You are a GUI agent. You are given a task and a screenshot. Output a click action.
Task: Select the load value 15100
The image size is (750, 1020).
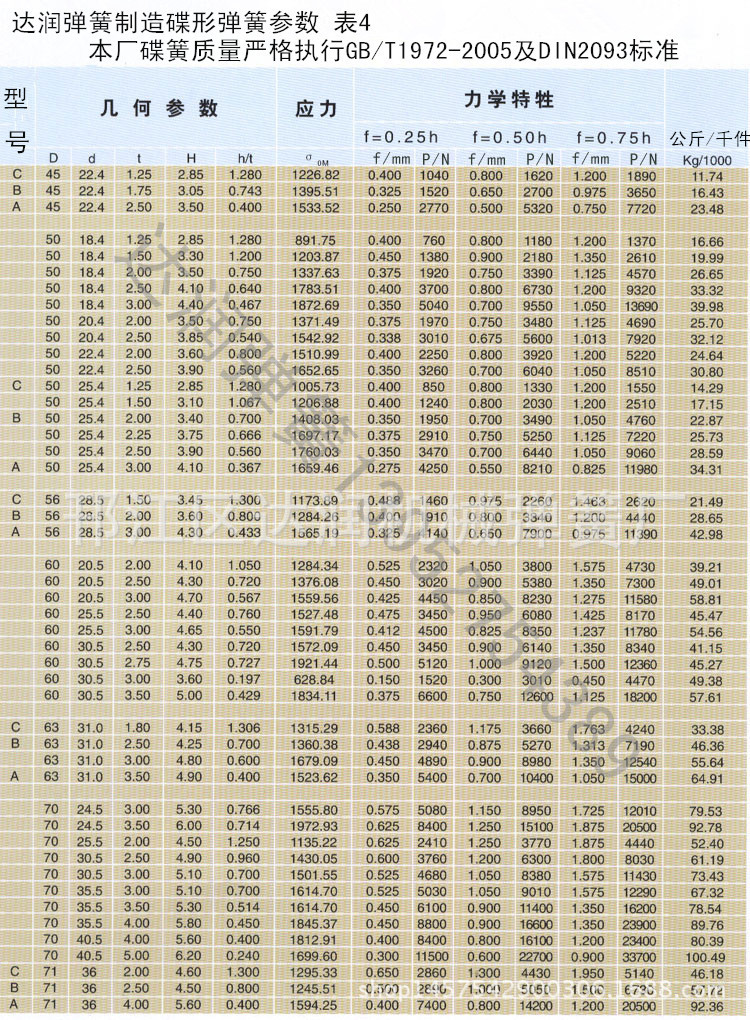pos(536,827)
